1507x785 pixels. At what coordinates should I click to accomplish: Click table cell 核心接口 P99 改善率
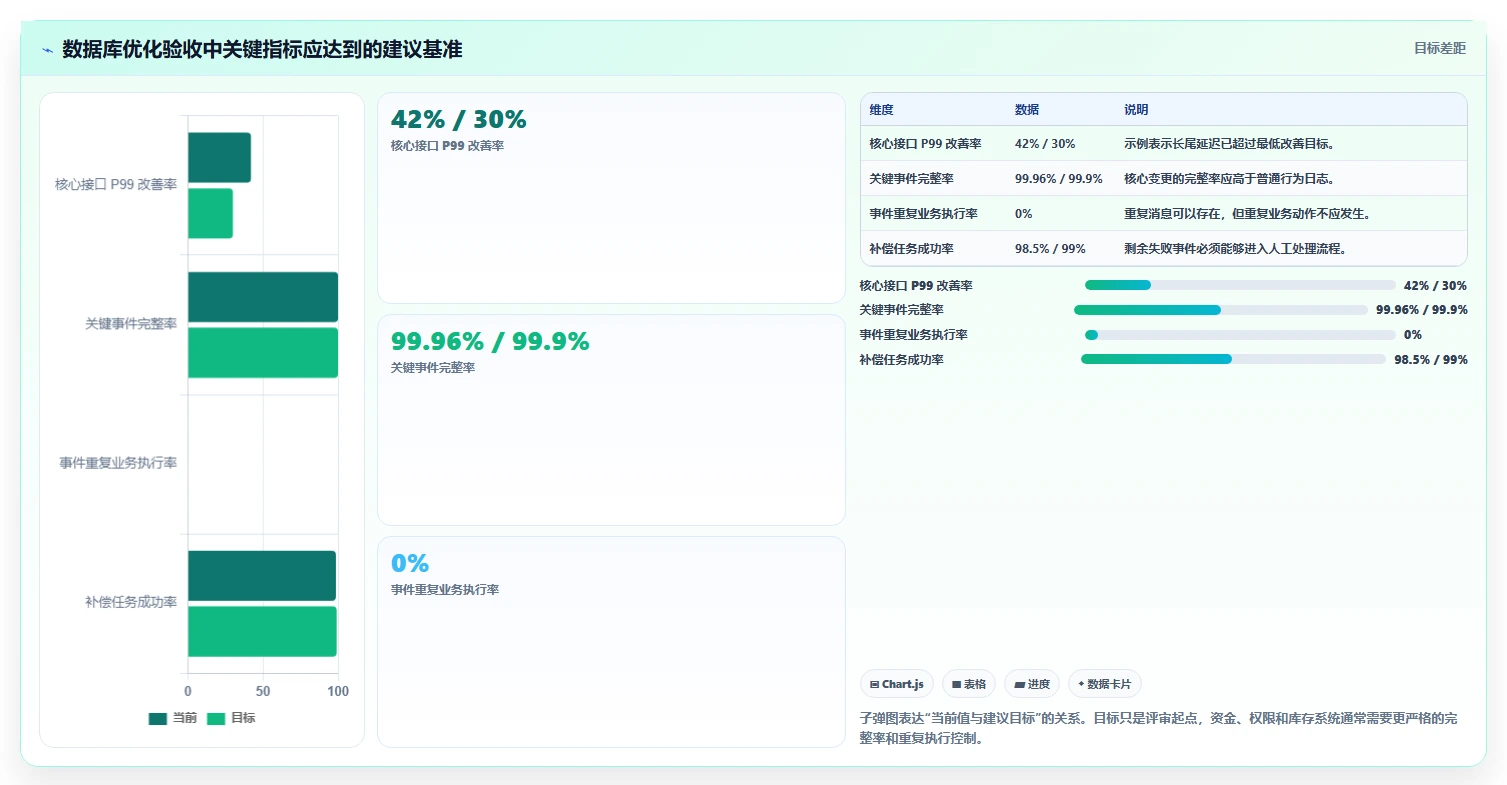(x=925, y=144)
